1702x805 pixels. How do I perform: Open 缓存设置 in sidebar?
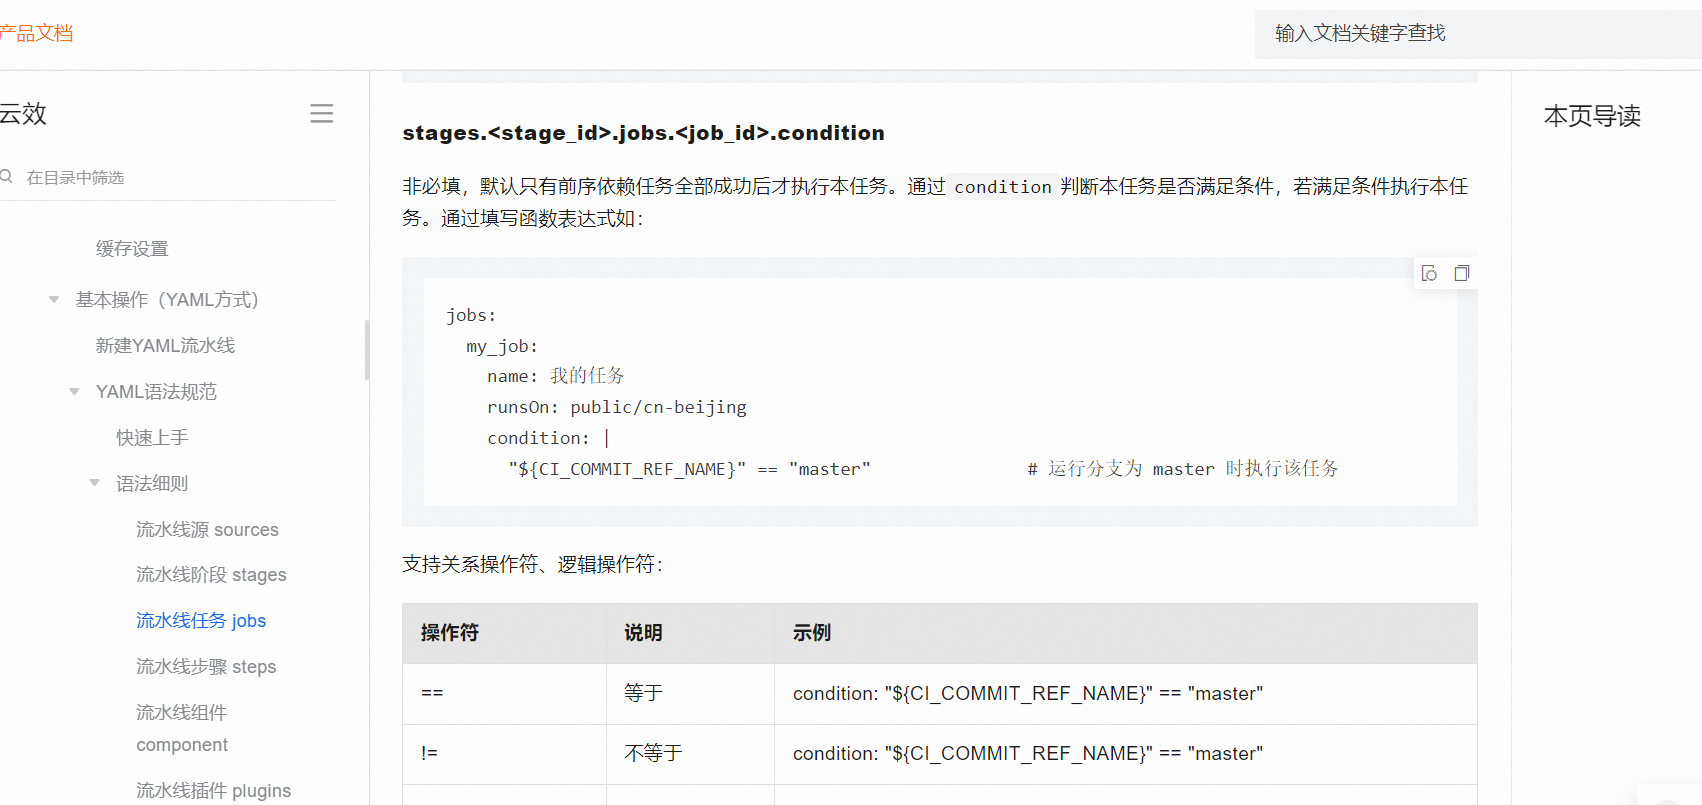pyautogui.click(x=132, y=249)
